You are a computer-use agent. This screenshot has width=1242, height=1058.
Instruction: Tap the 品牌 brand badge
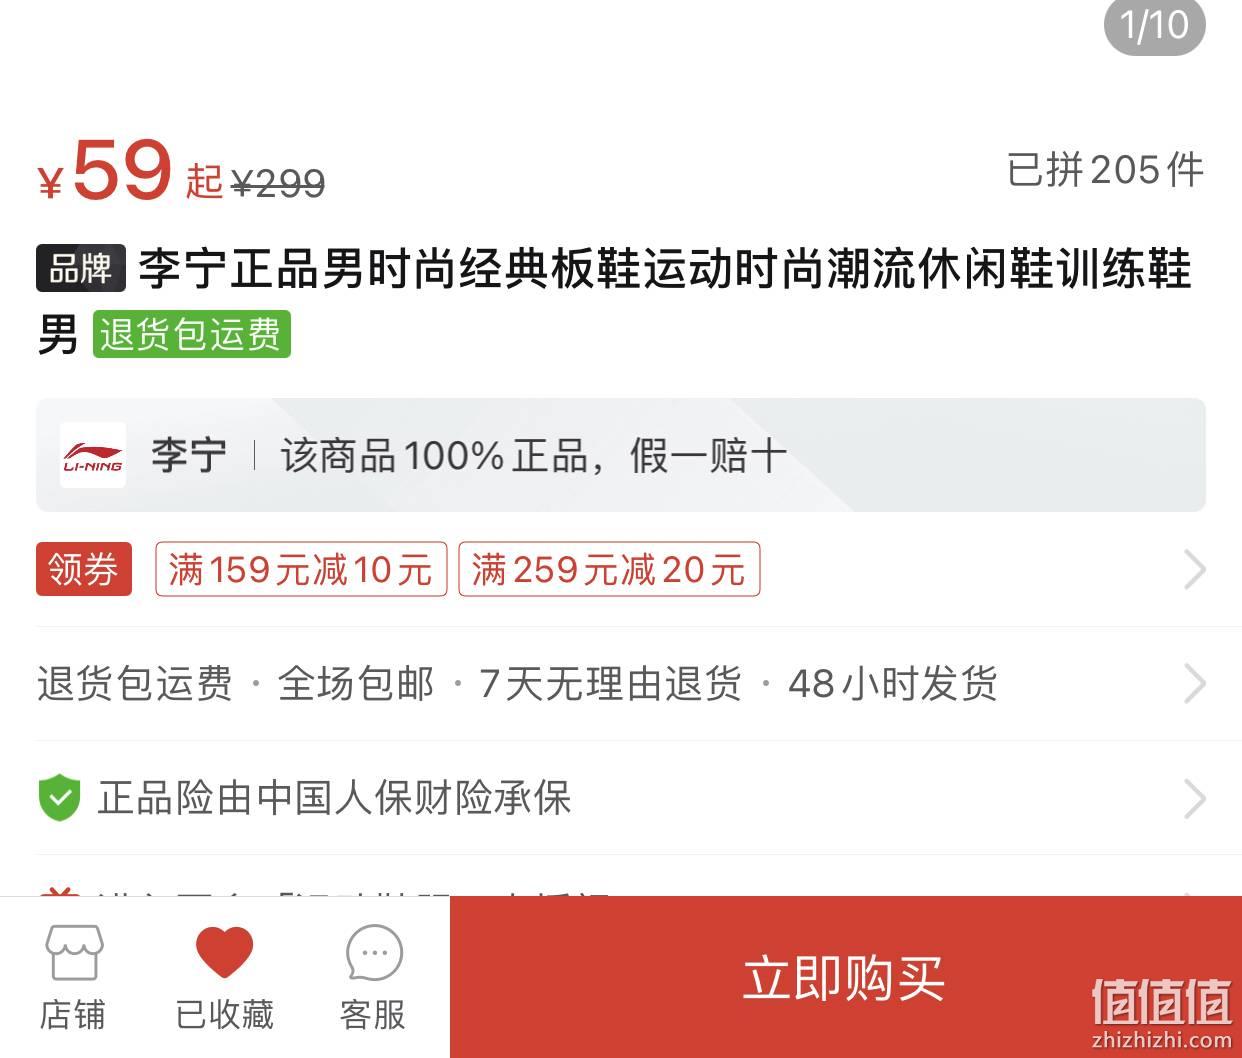(x=81, y=268)
